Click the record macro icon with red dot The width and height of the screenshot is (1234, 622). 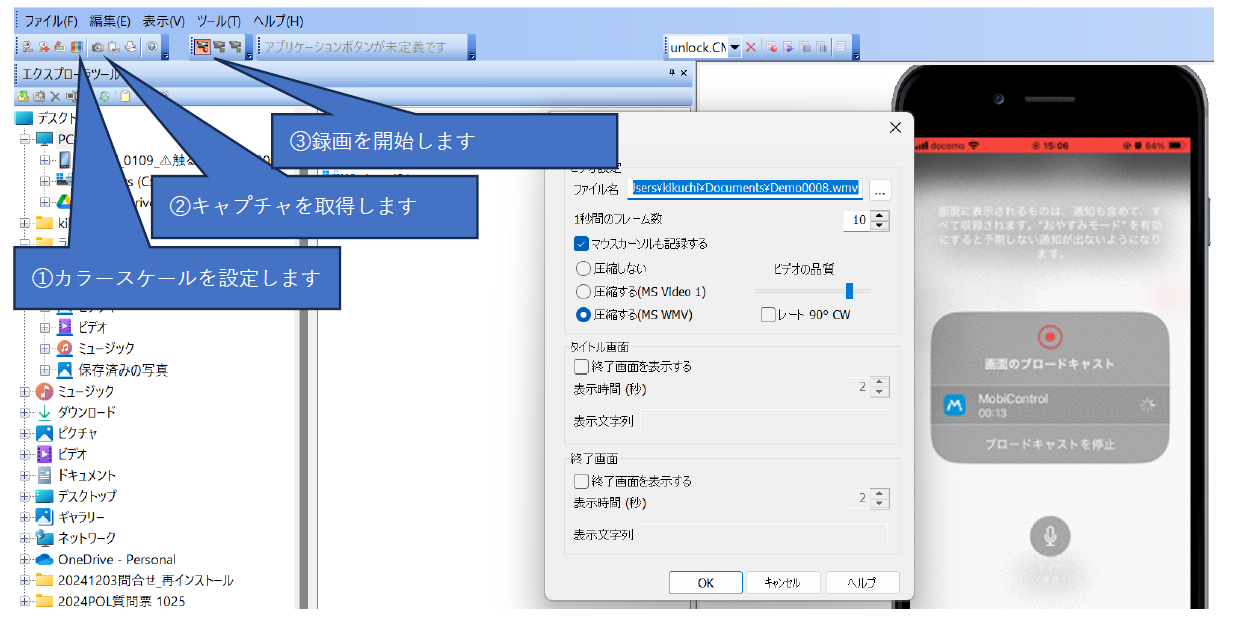pyautogui.click(x=771, y=47)
